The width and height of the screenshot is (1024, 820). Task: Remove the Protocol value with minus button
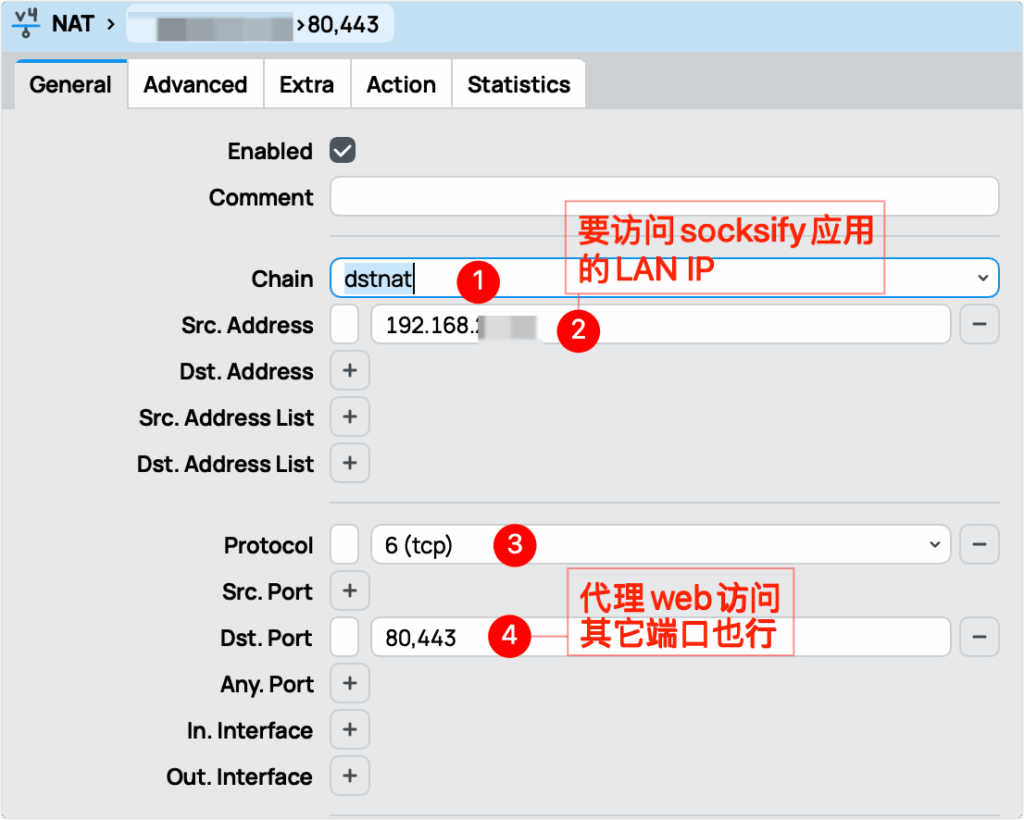(x=979, y=545)
